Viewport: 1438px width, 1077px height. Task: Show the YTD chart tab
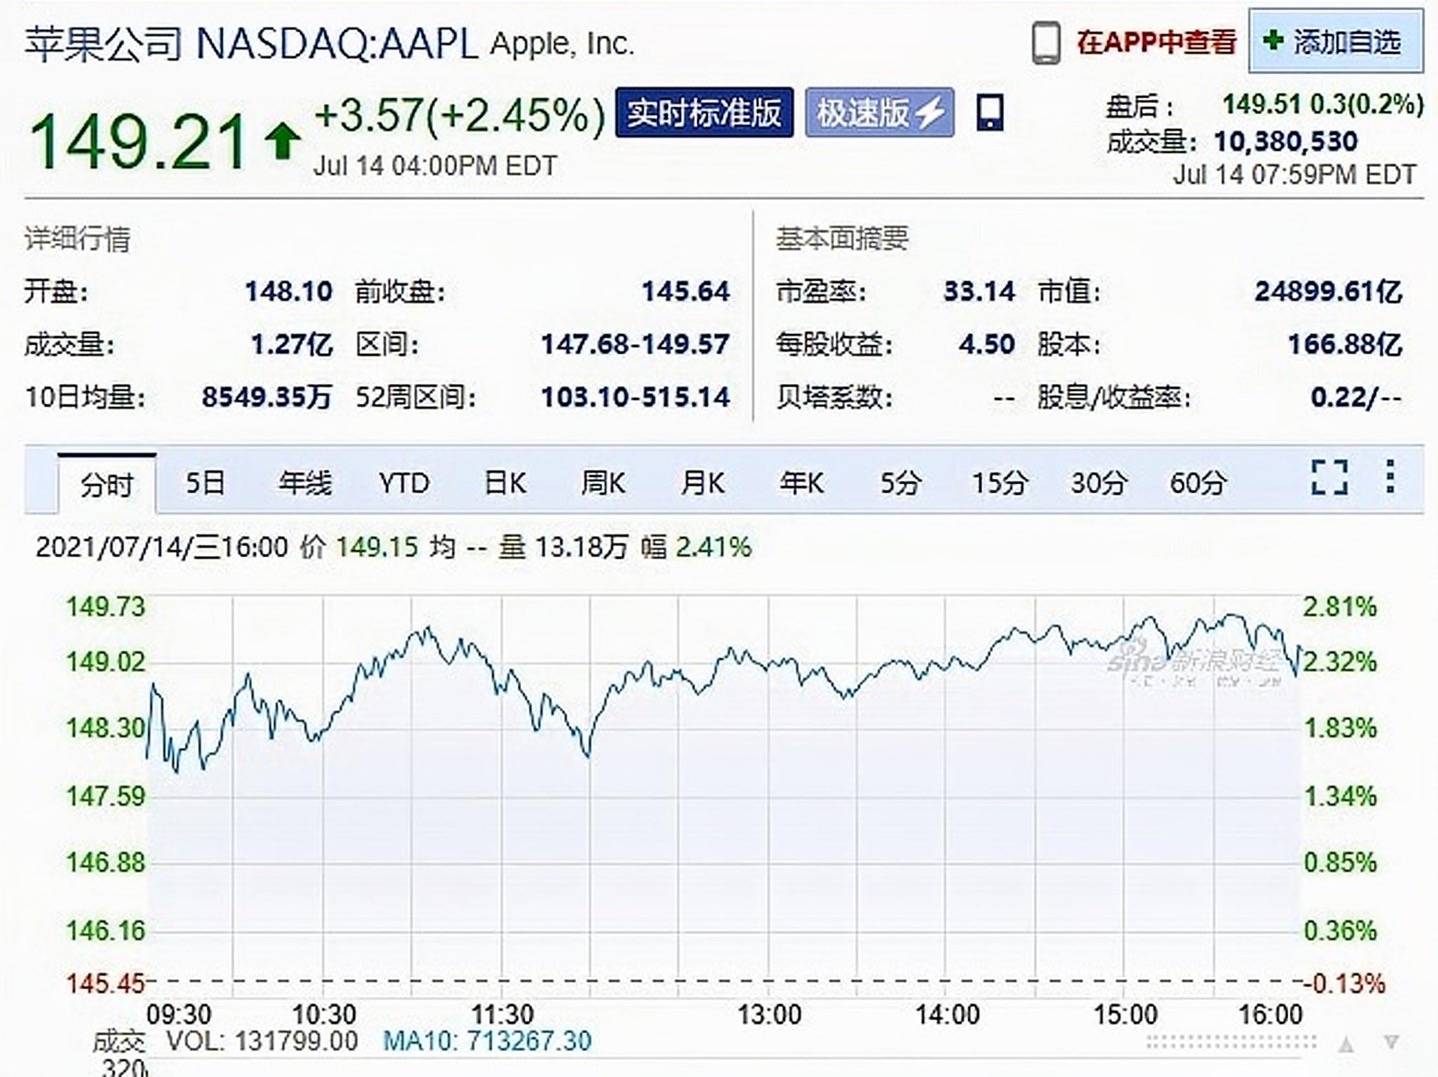(404, 484)
